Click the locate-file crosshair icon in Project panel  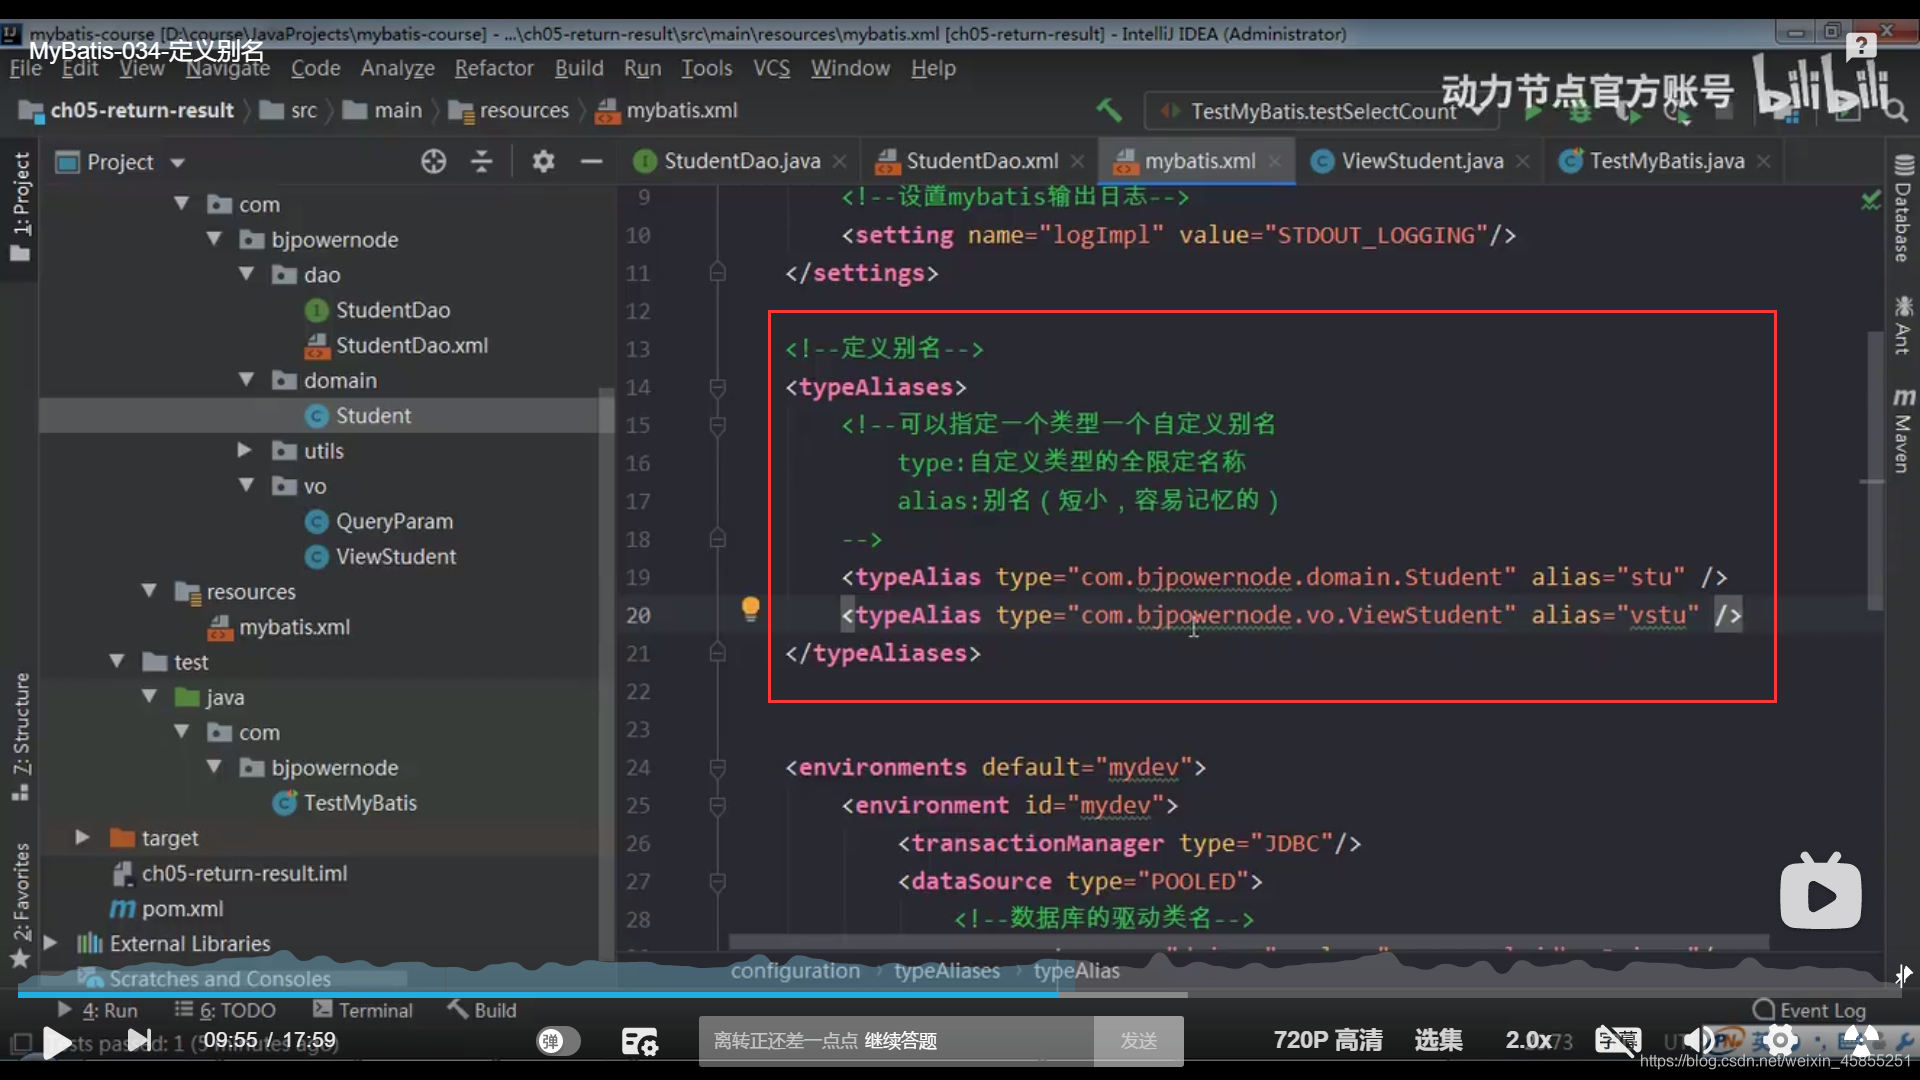433,161
